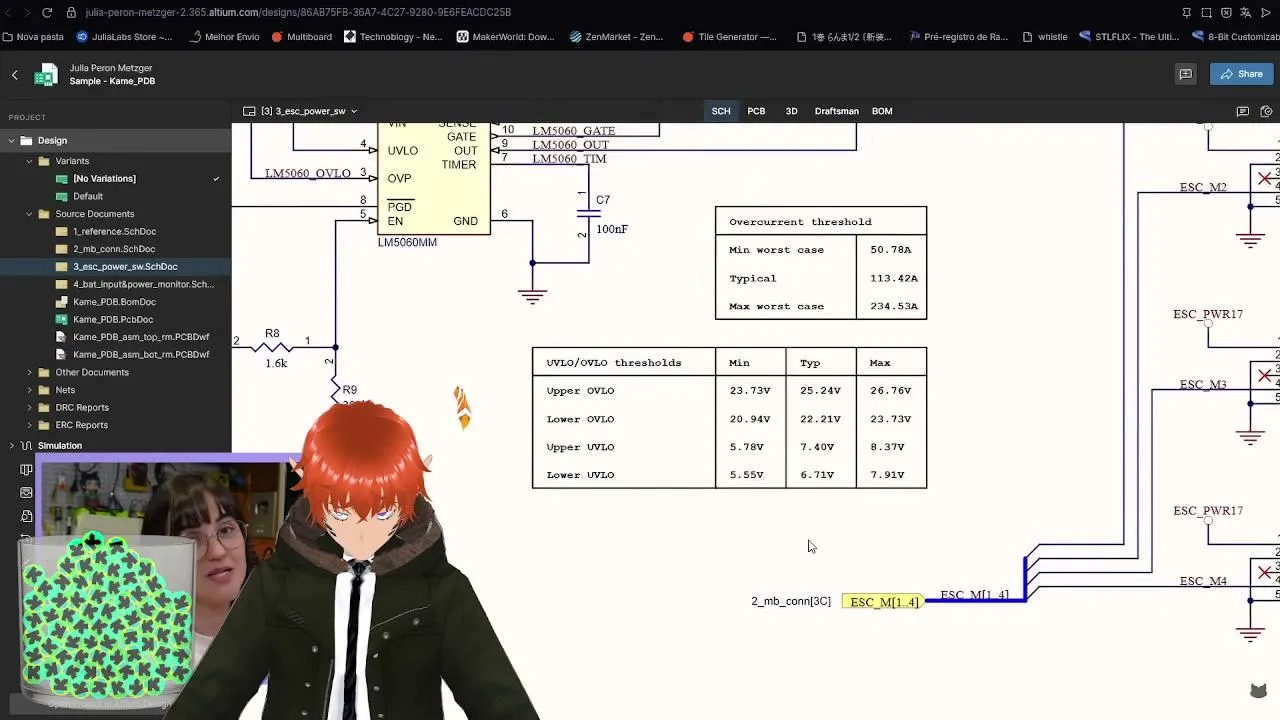
Task: Click the browser address bar URL
Action: 298,13
